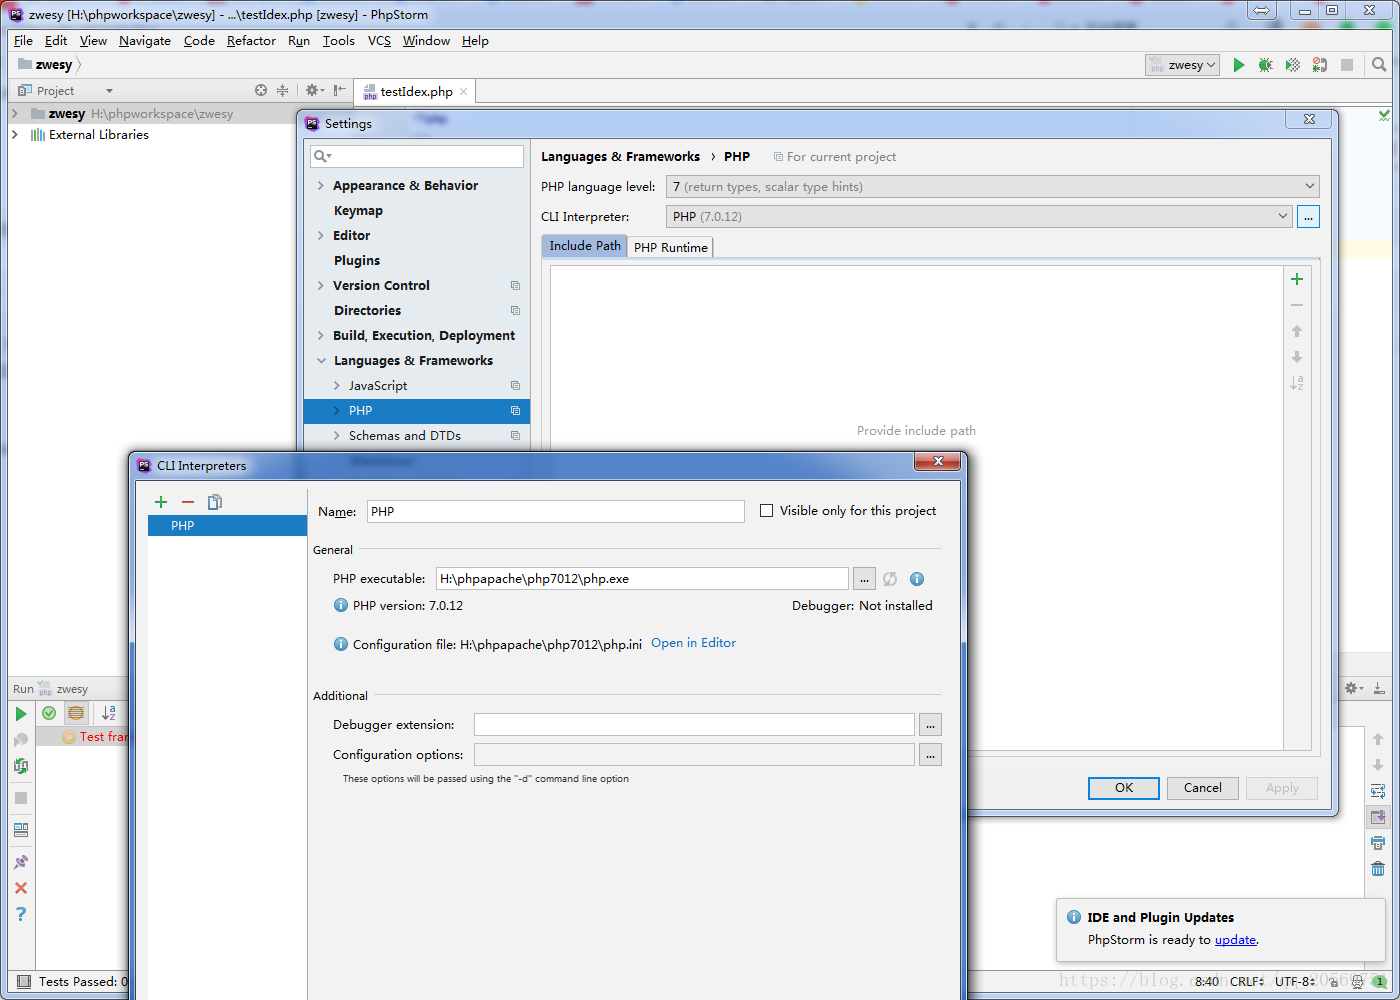Click the Hector inspector icon in status bar

coord(1357,982)
